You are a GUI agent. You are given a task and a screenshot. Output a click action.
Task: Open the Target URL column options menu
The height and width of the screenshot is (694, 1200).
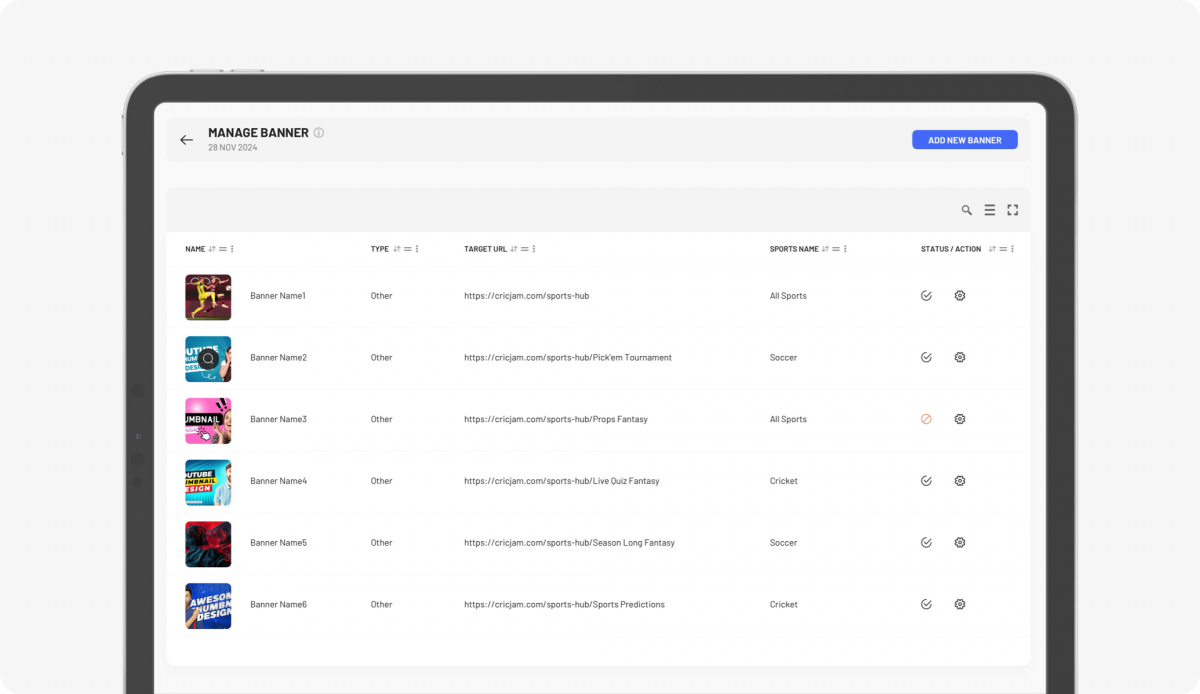click(x=534, y=249)
